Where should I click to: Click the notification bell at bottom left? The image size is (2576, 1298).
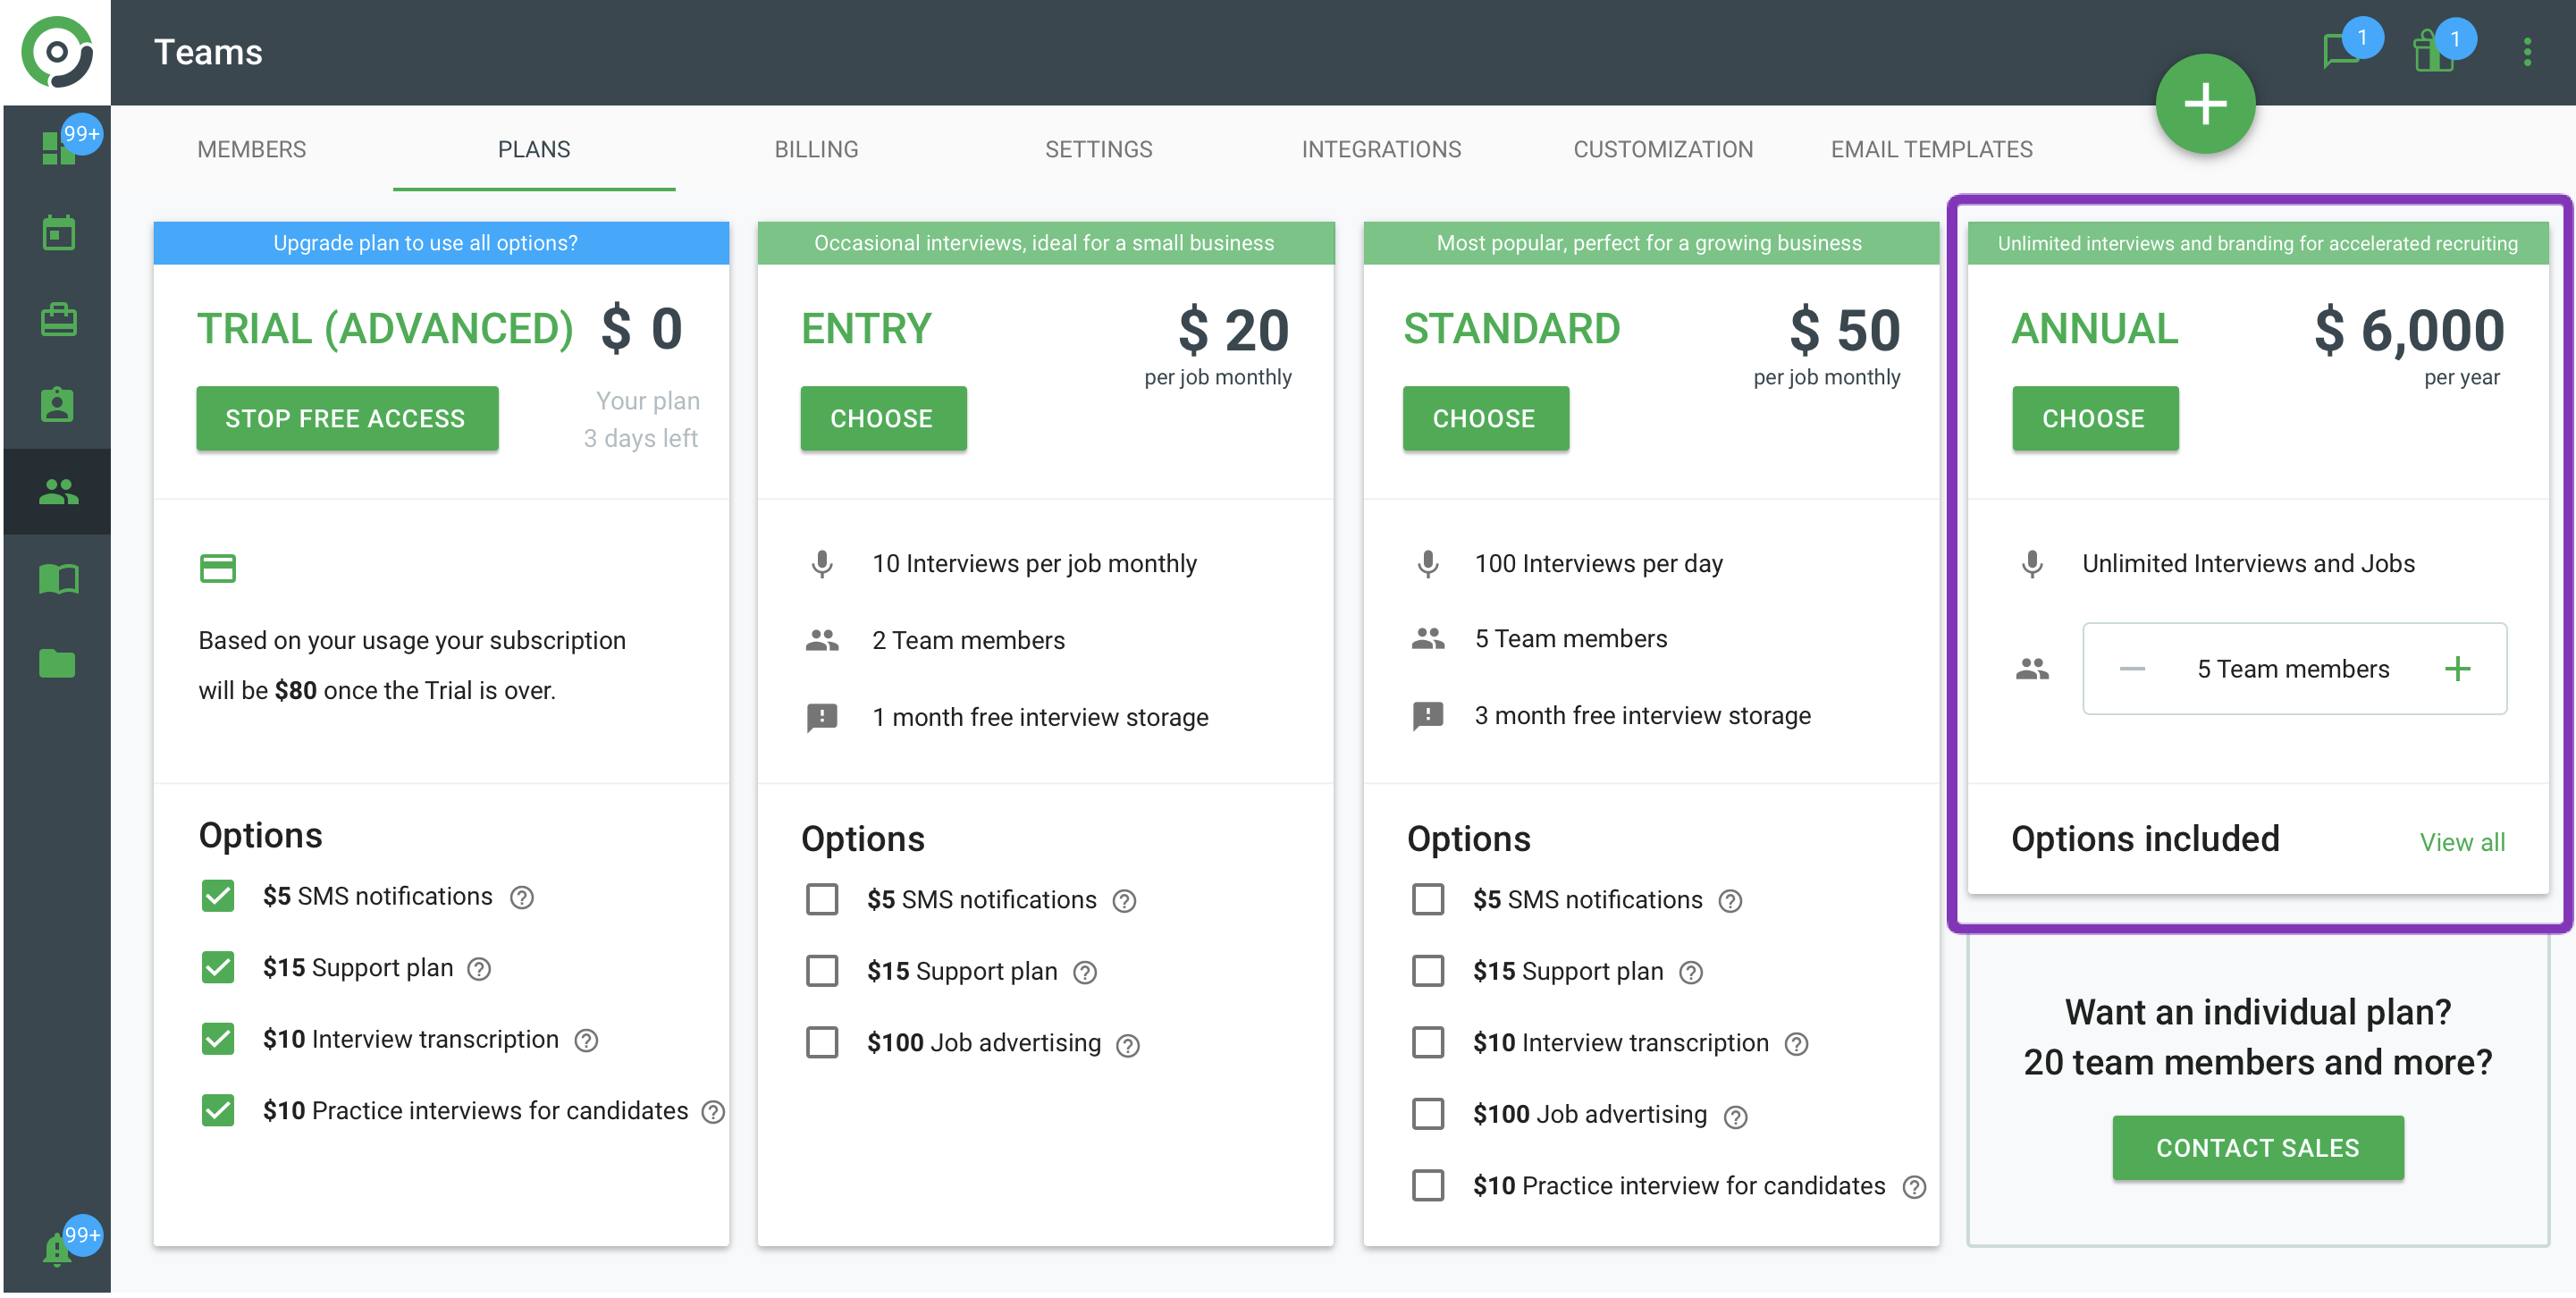click(x=57, y=1248)
